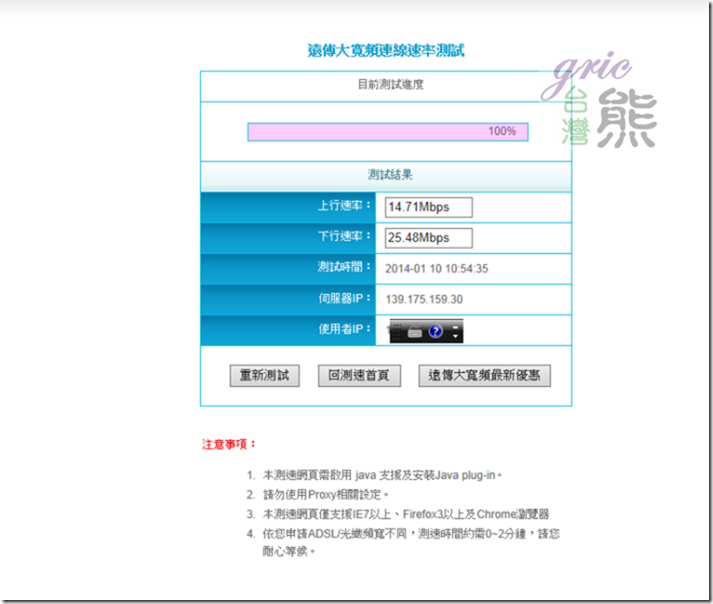Click the download speed 25.48Mbps field
The width and height of the screenshot is (713, 604).
pyautogui.click(x=429, y=238)
